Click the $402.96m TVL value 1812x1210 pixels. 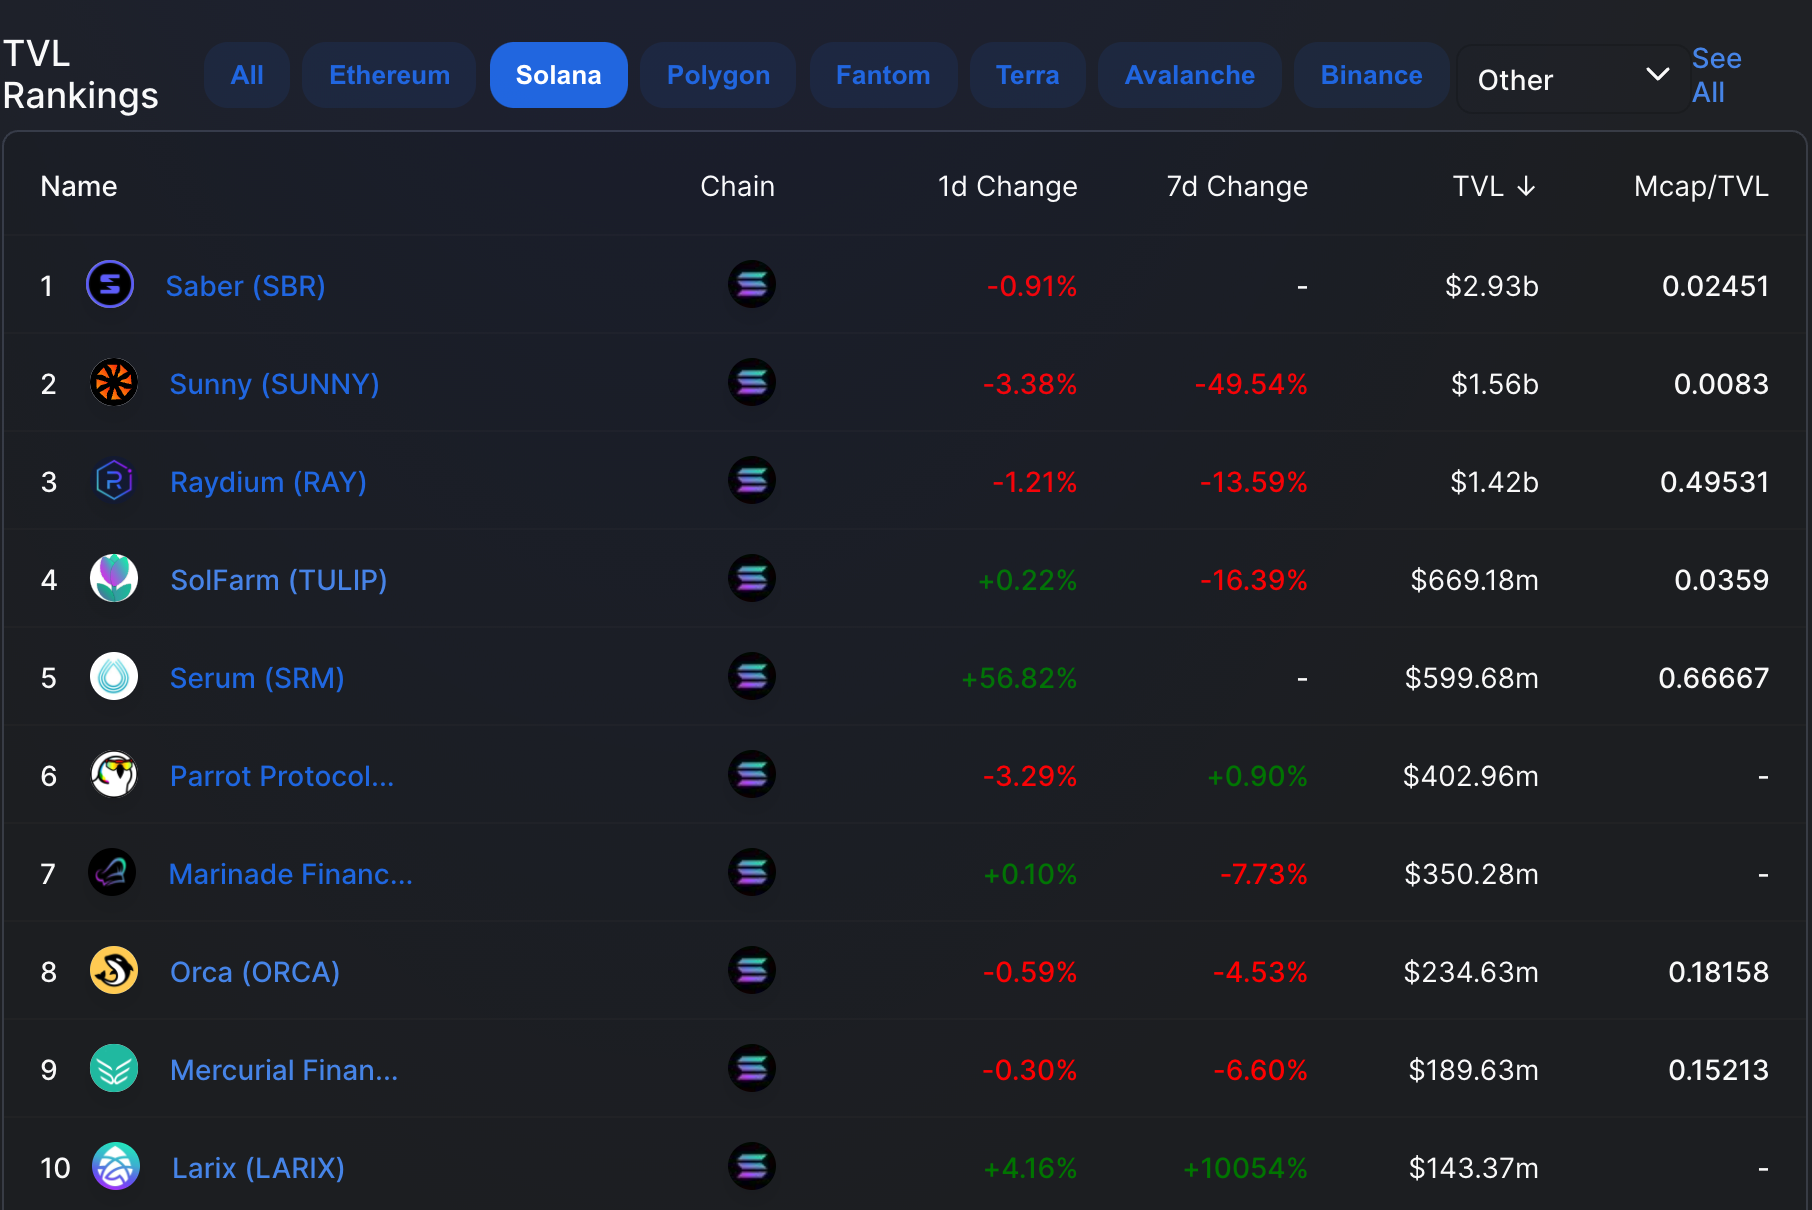(x=1471, y=776)
